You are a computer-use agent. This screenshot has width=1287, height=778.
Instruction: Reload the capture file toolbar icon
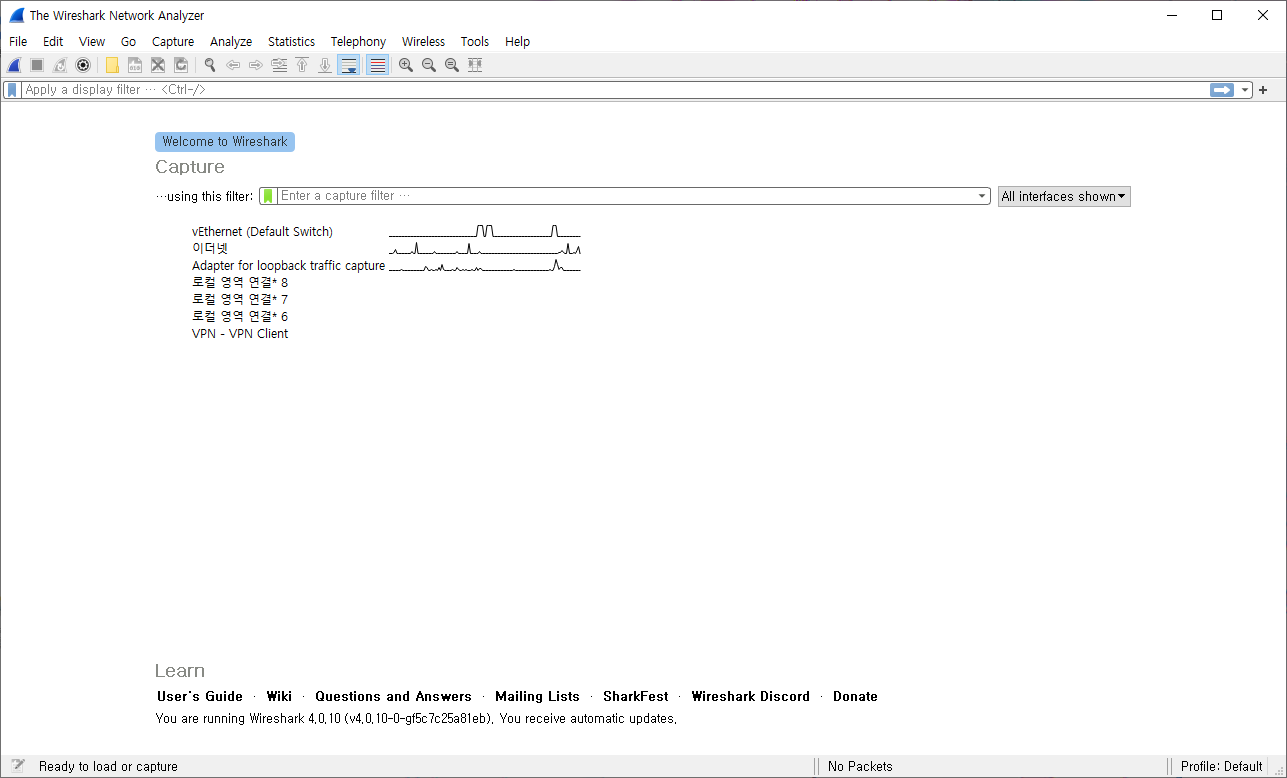181,65
